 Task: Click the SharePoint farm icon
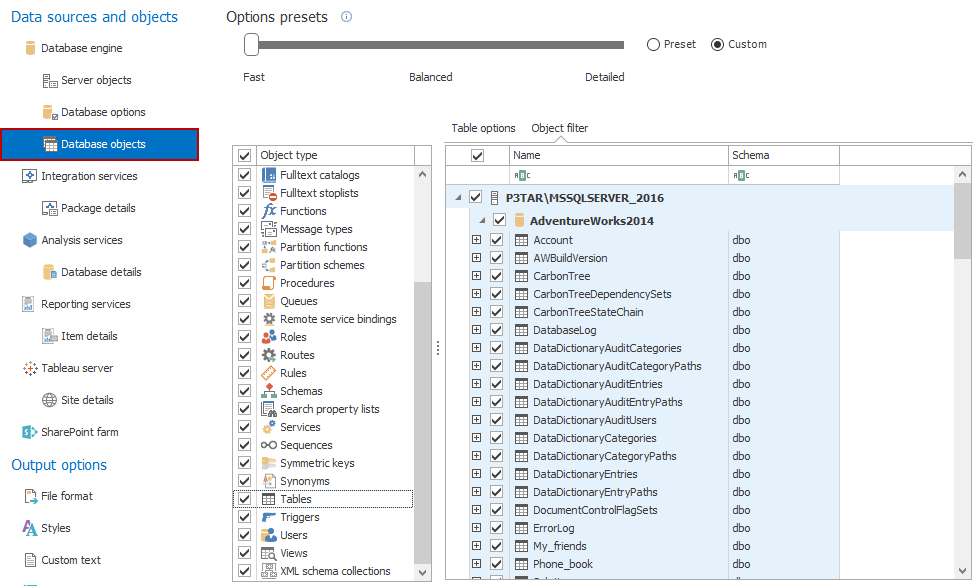pyautogui.click(x=30, y=432)
